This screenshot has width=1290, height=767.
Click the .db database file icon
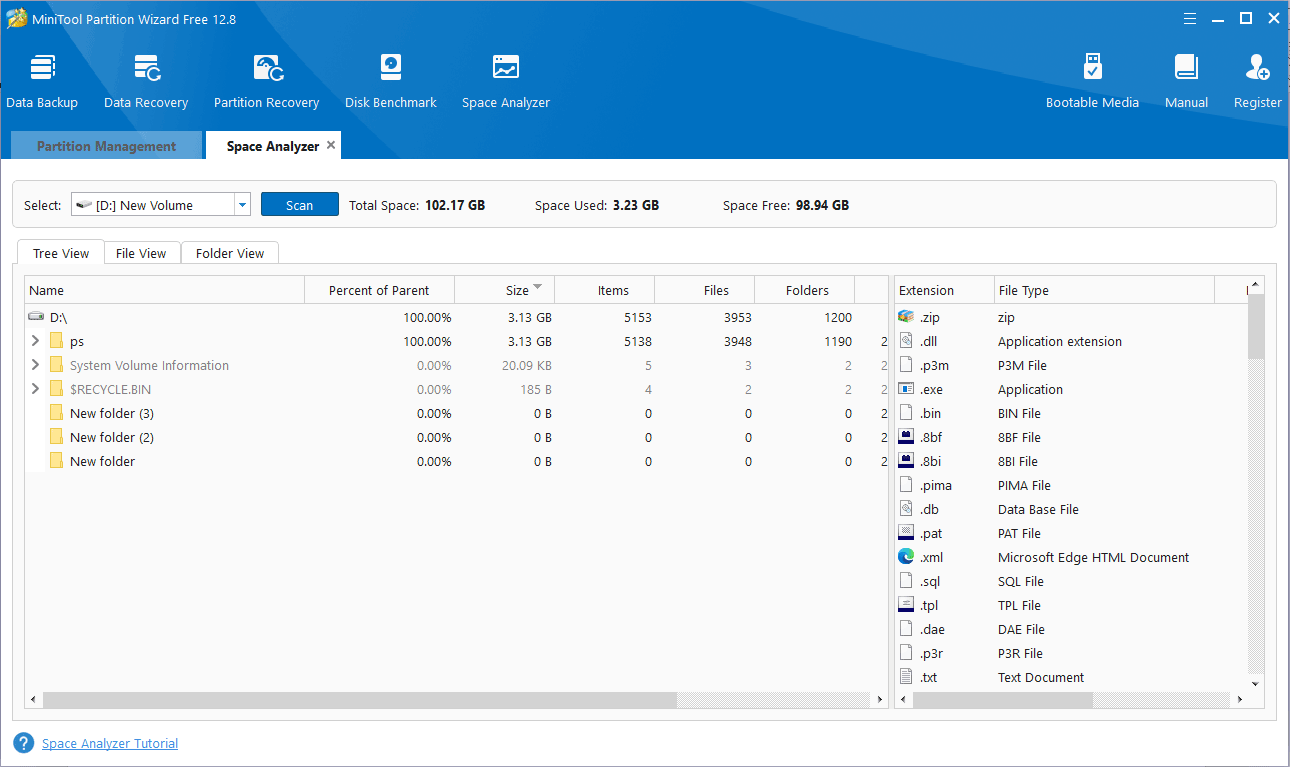[x=906, y=509]
